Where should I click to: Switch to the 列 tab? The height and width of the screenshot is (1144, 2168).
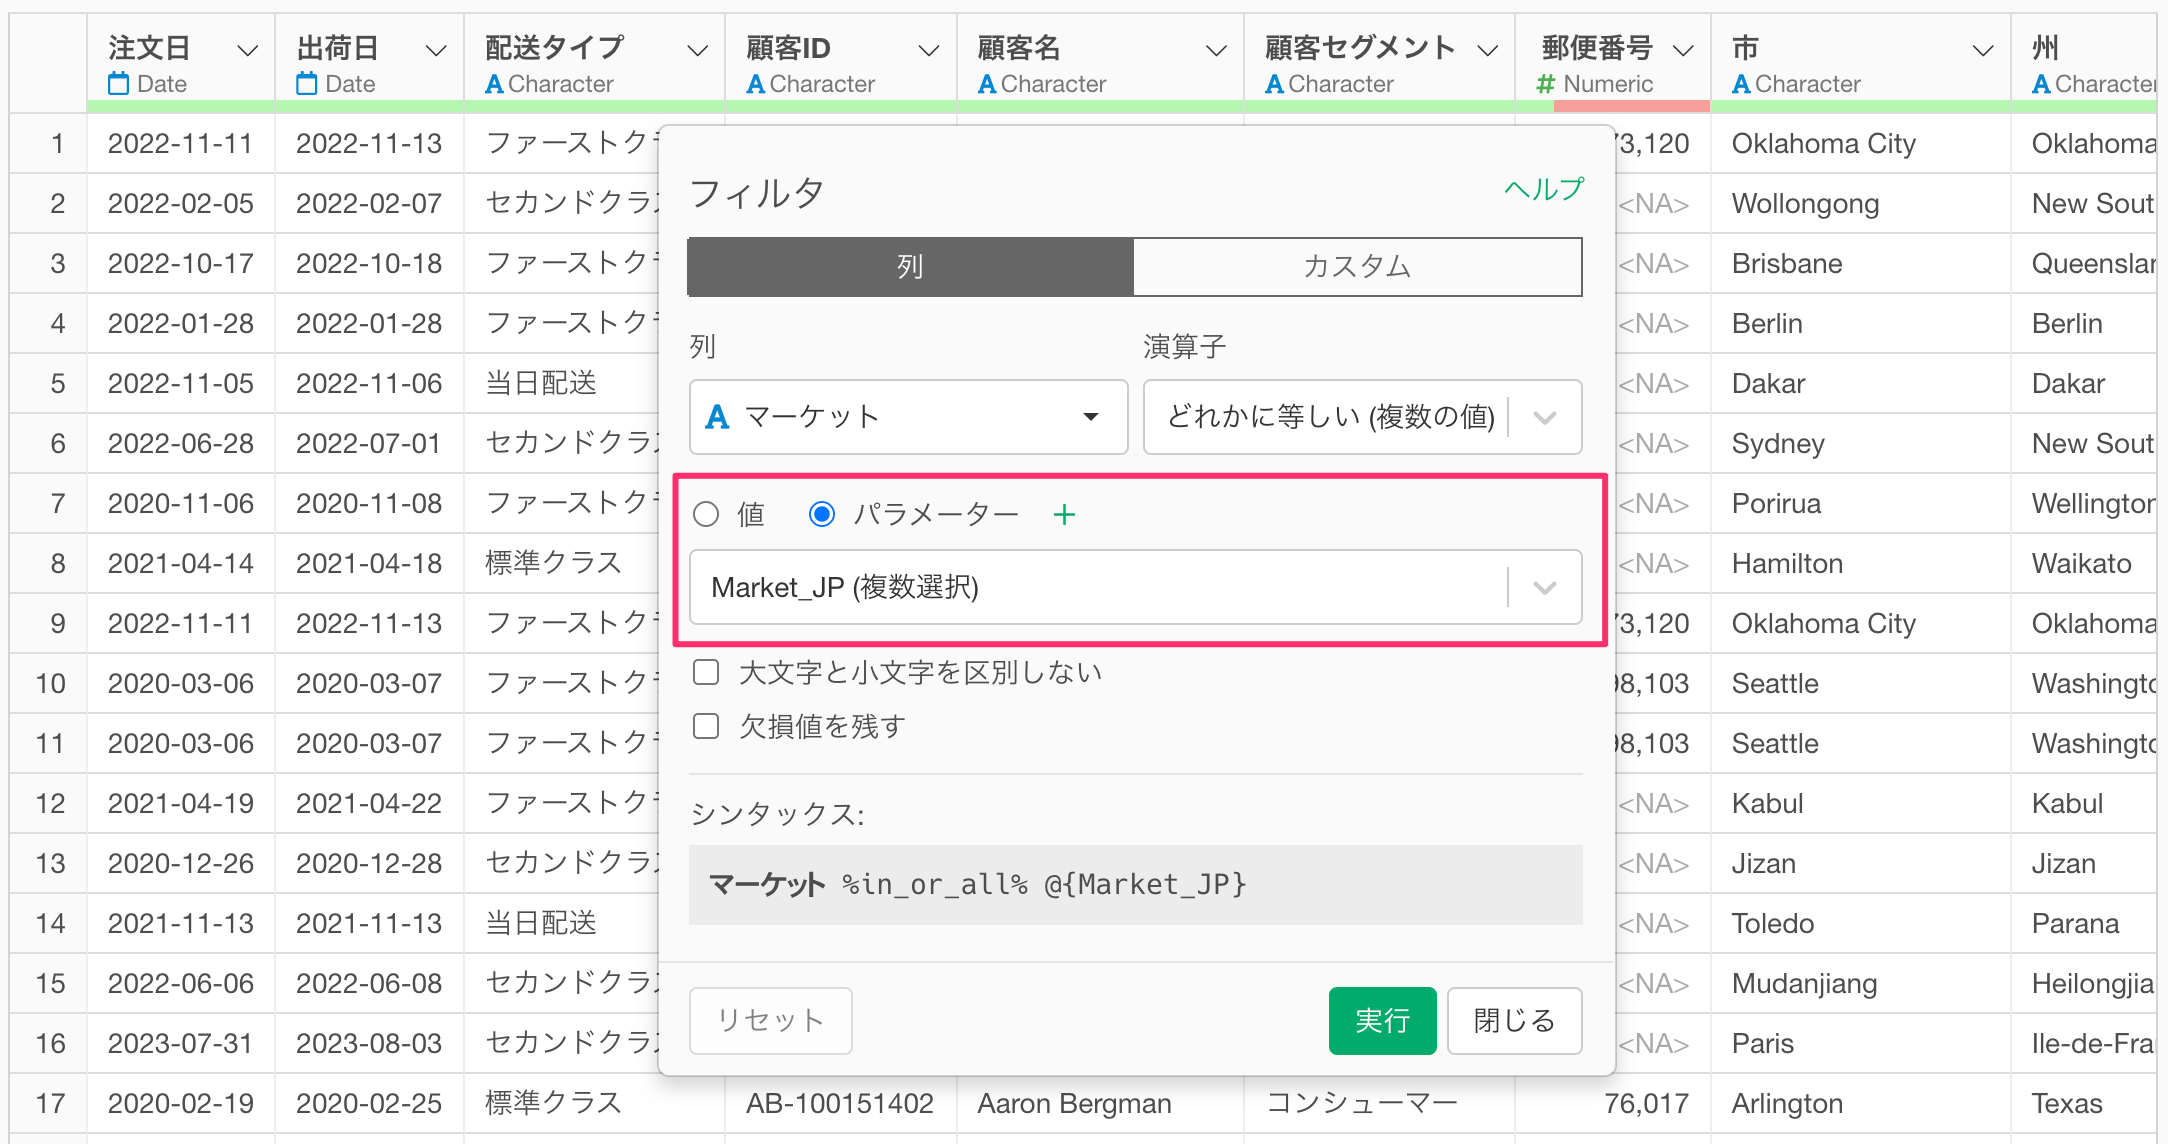[910, 267]
